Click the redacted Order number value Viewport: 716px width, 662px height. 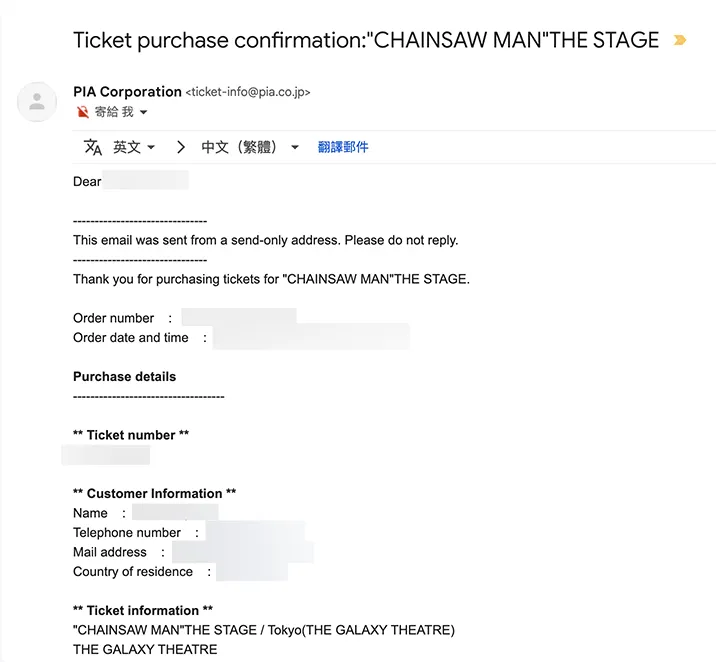239,318
